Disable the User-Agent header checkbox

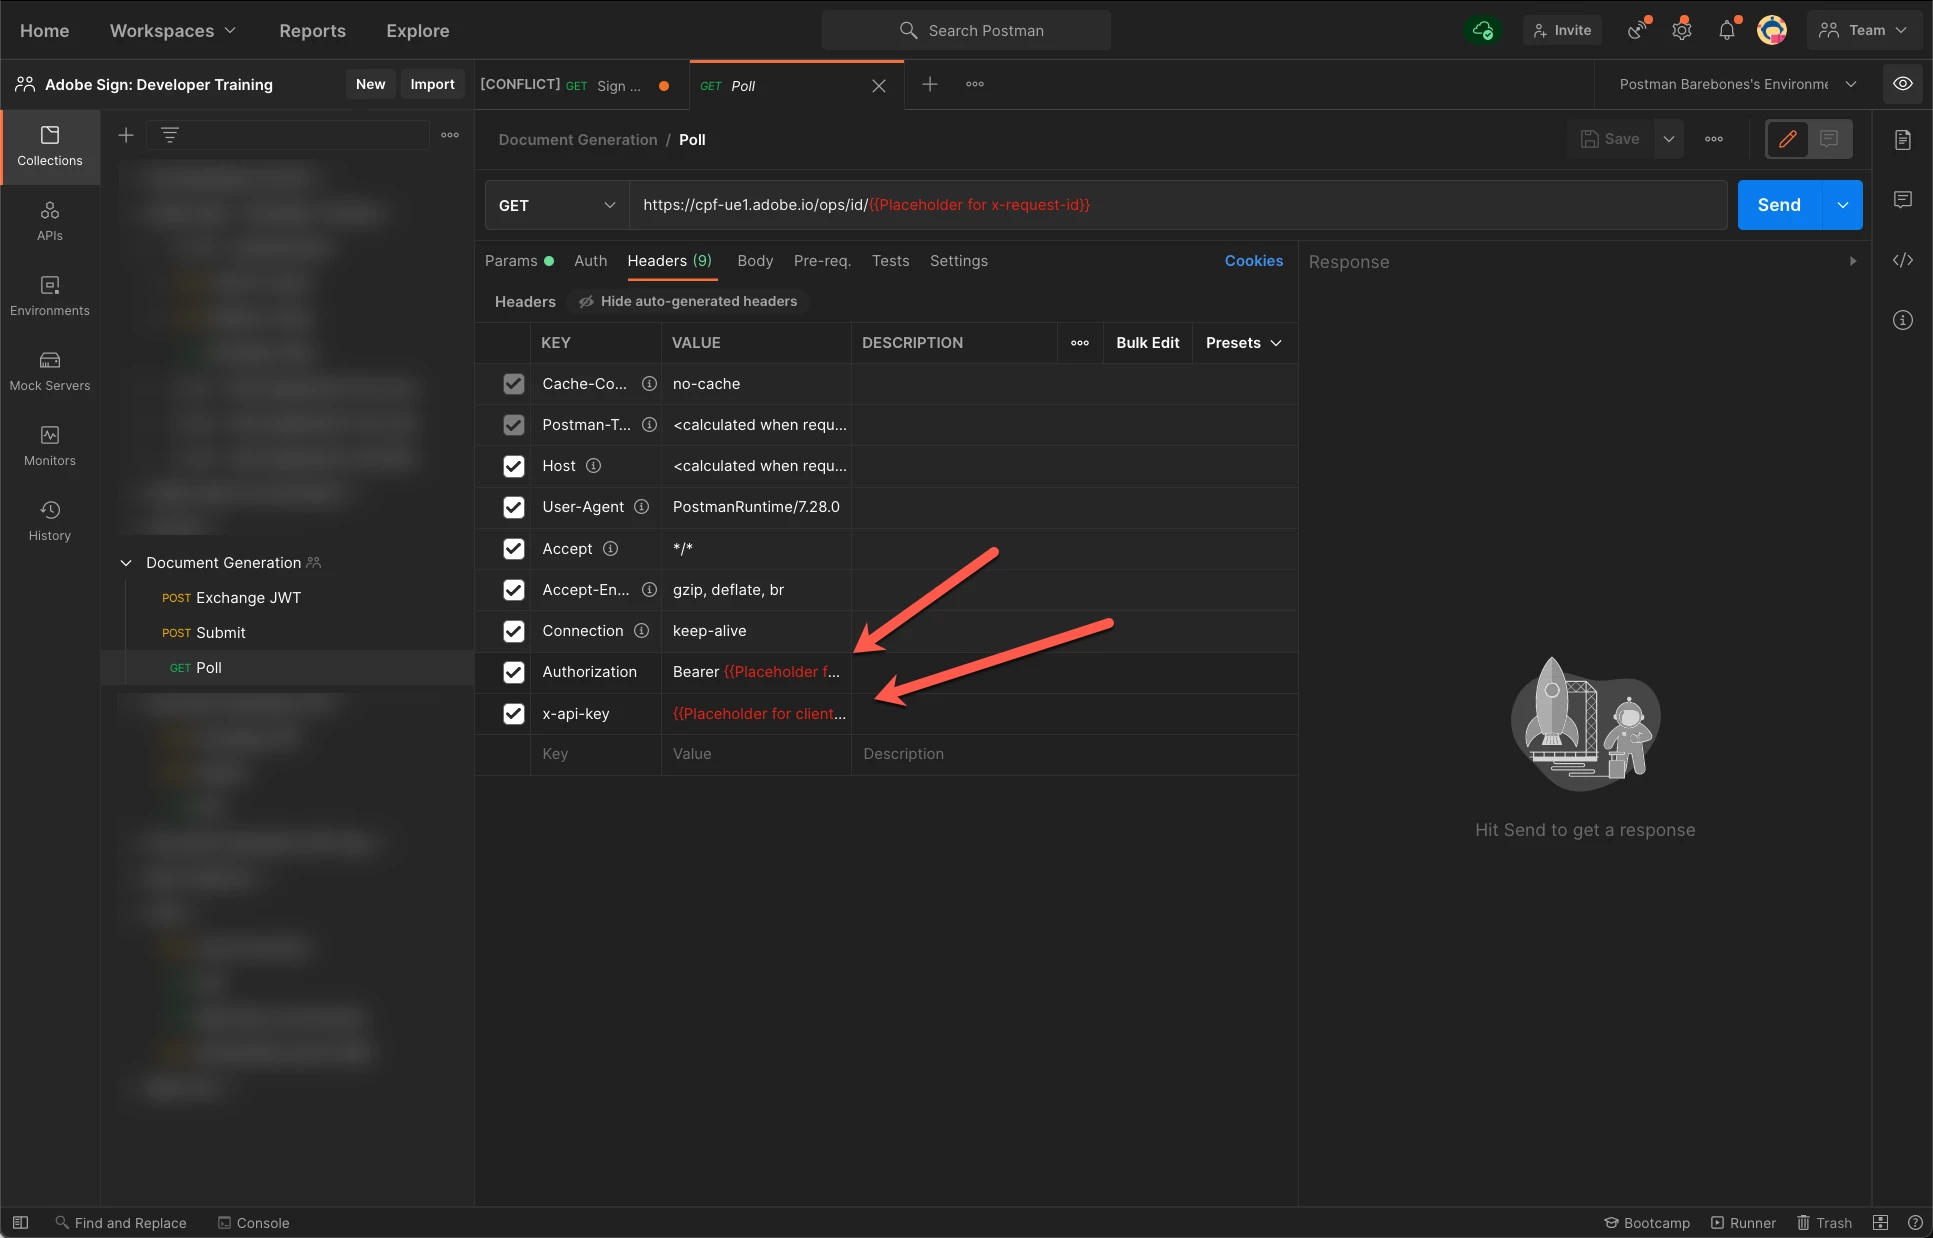point(514,507)
